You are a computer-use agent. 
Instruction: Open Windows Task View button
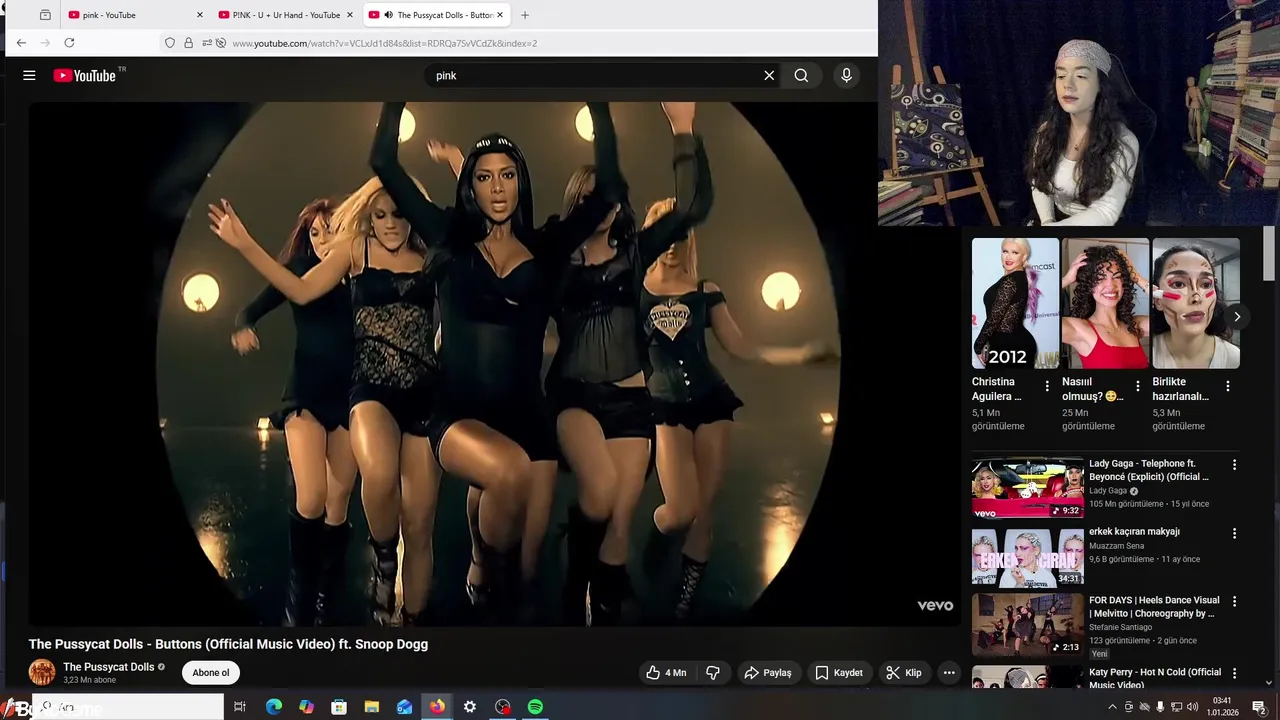(x=240, y=707)
